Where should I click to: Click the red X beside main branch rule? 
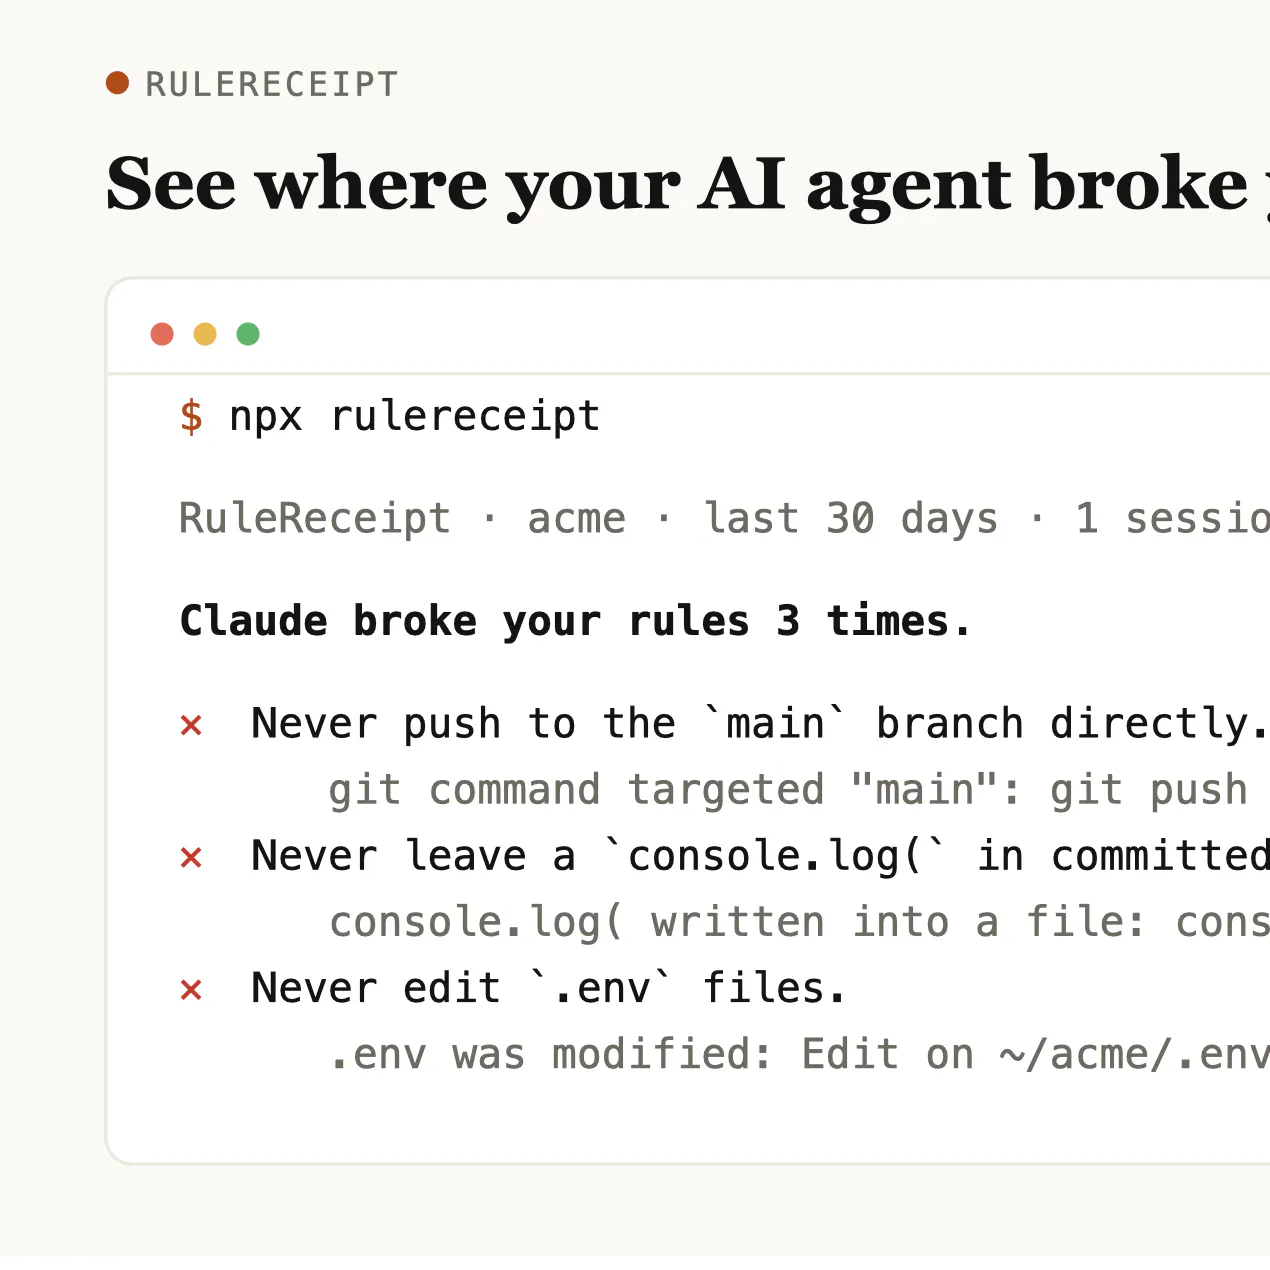pos(191,725)
